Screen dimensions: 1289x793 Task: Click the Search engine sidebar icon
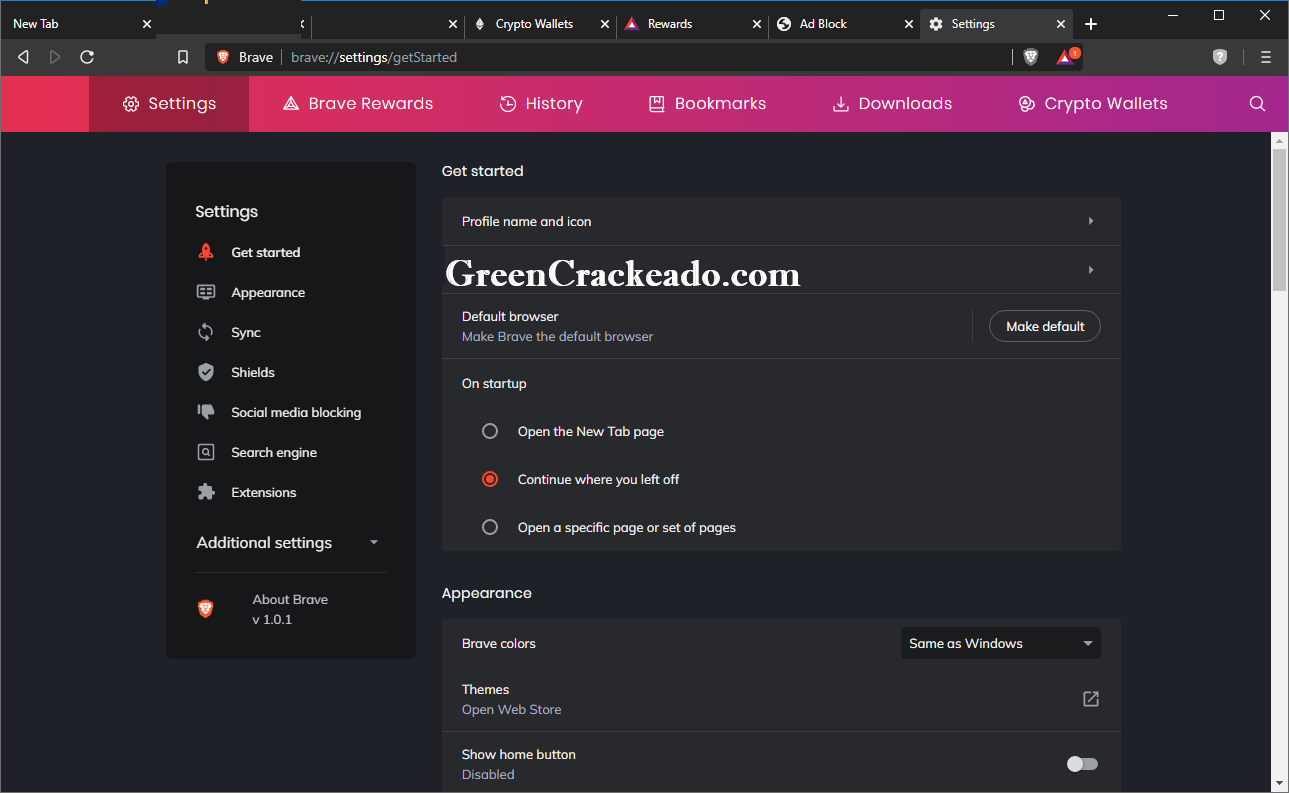(x=206, y=452)
